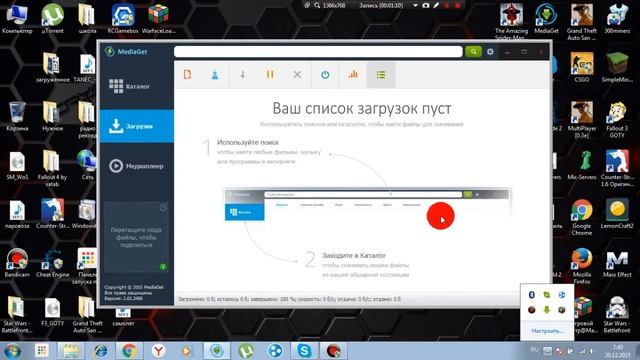Click the red record icon in tray popup
The height and width of the screenshot is (360, 640).
tap(531, 310)
